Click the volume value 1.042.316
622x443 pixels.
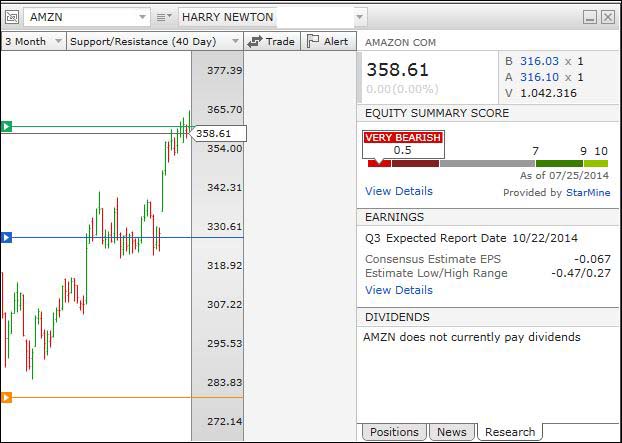point(548,93)
